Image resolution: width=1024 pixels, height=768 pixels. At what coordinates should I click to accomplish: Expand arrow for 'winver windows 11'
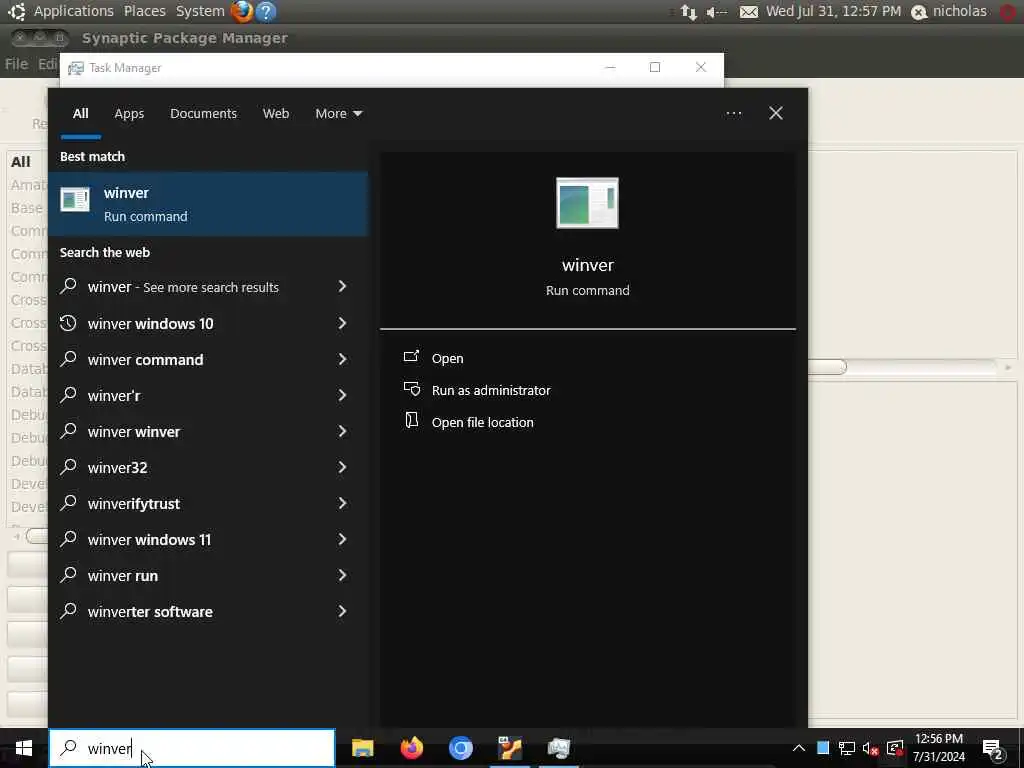point(342,539)
